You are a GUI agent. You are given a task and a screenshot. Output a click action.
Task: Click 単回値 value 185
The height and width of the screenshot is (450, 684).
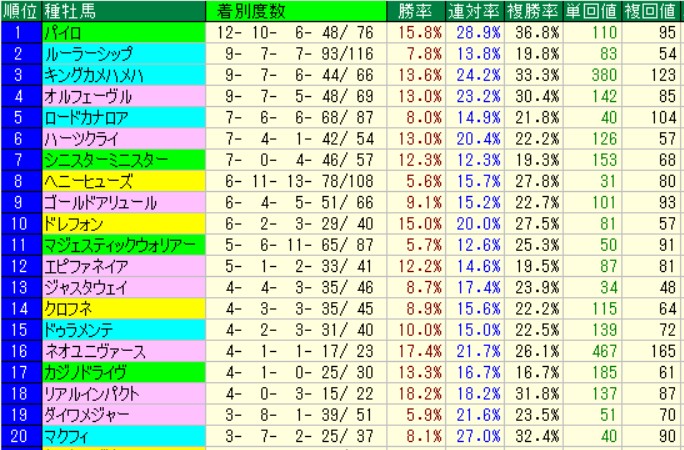coord(605,373)
